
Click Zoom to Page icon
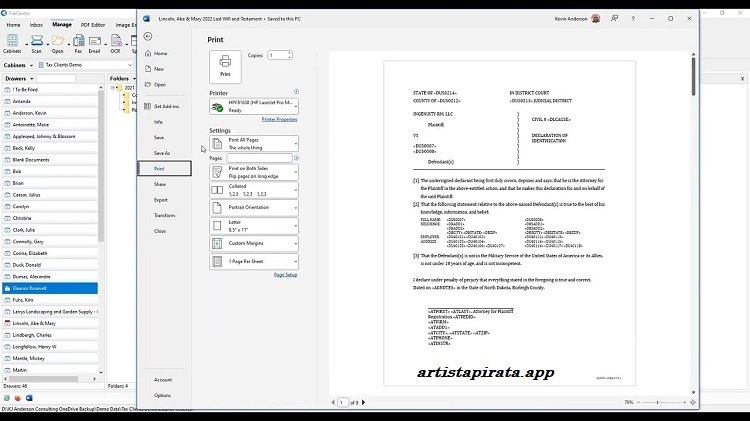[693, 403]
